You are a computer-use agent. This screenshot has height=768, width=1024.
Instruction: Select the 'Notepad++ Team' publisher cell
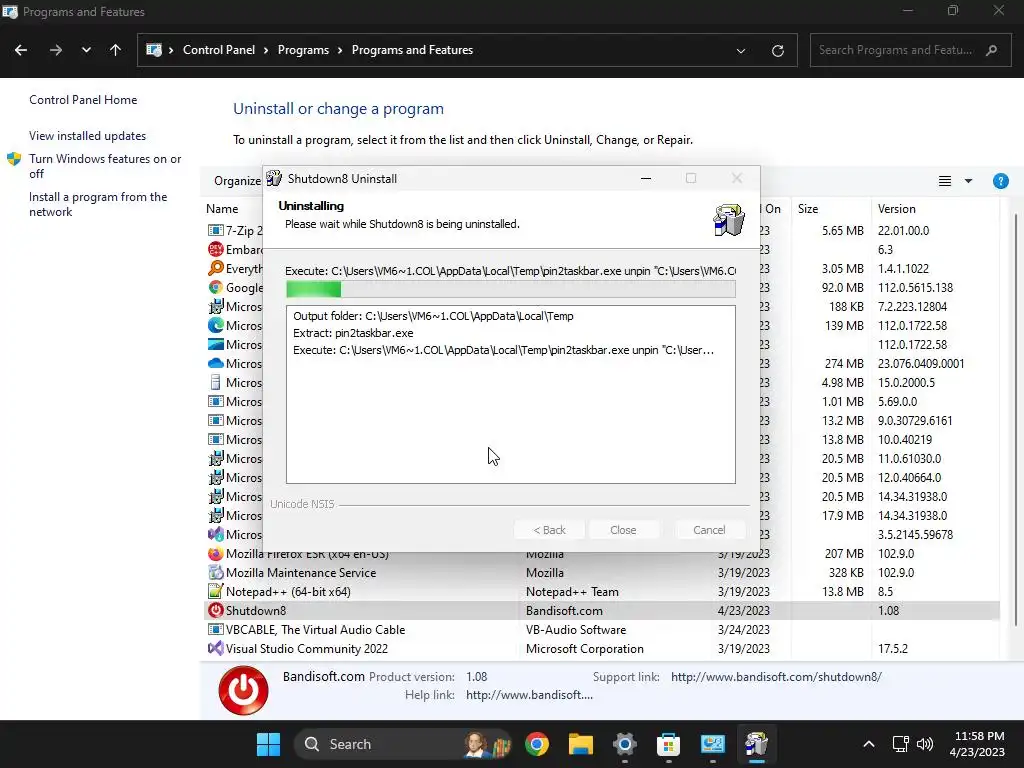pos(572,592)
